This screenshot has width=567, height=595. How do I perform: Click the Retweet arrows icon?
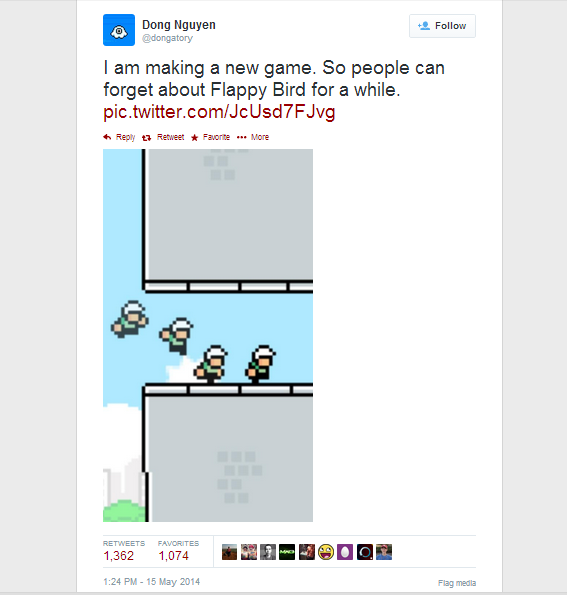146,137
